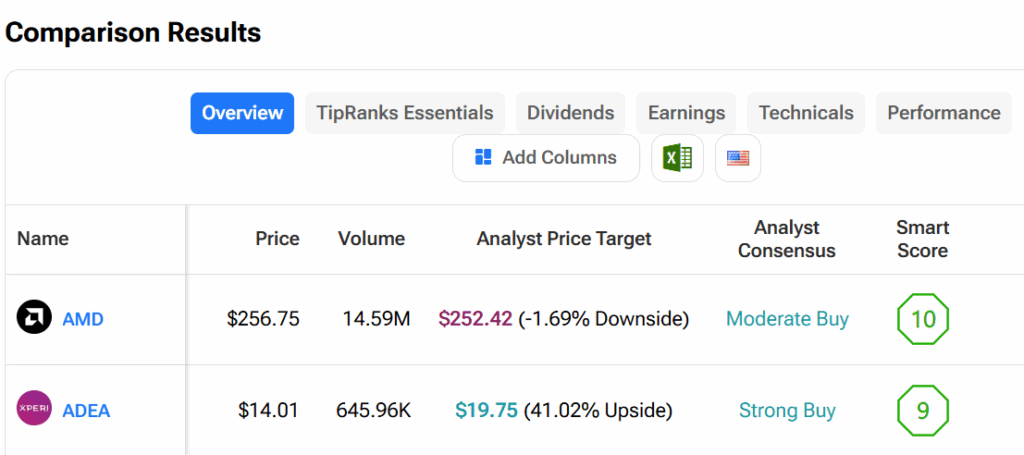Go to the Earnings tab
This screenshot has width=1024, height=455.
686,113
